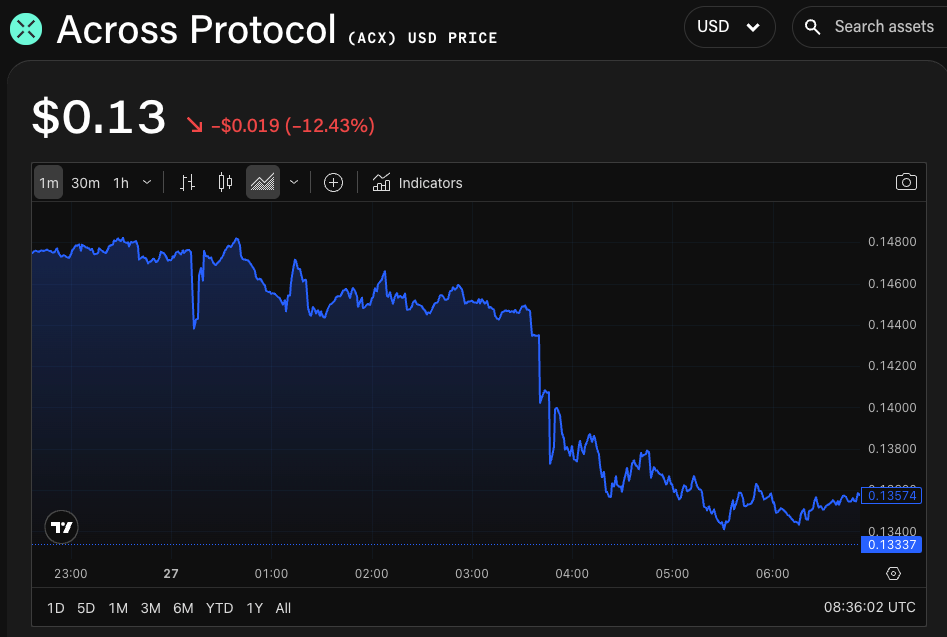
Task: Click the Across Protocol token logo
Action: 25,29
